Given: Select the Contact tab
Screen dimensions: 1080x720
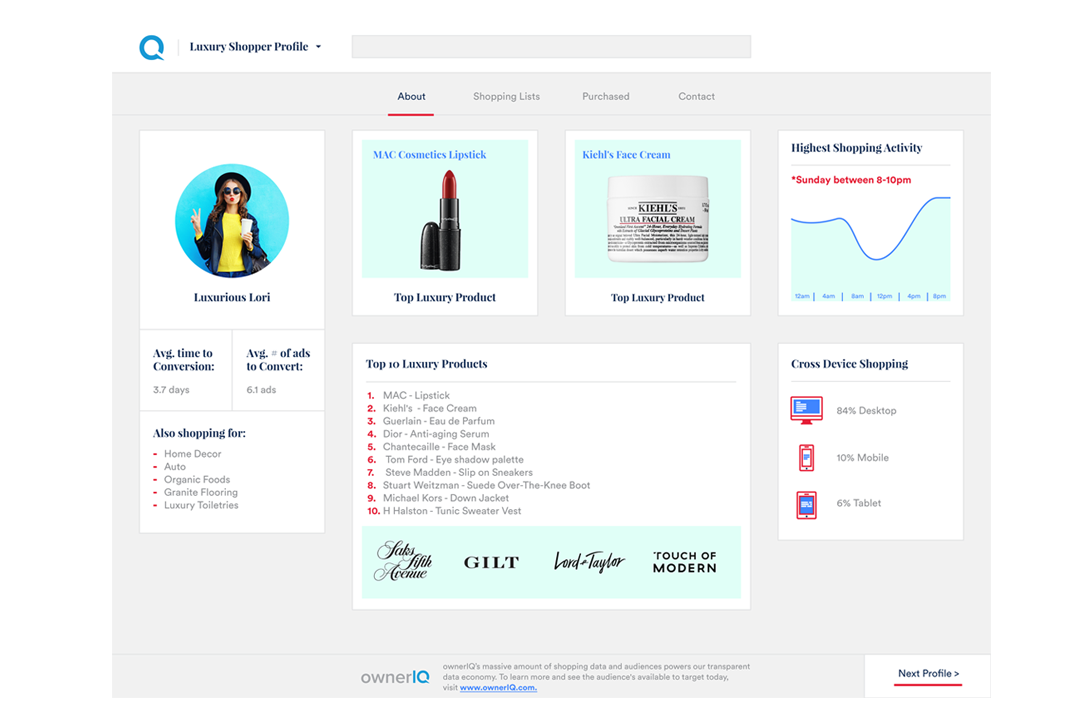Looking at the screenshot, I should click(696, 97).
